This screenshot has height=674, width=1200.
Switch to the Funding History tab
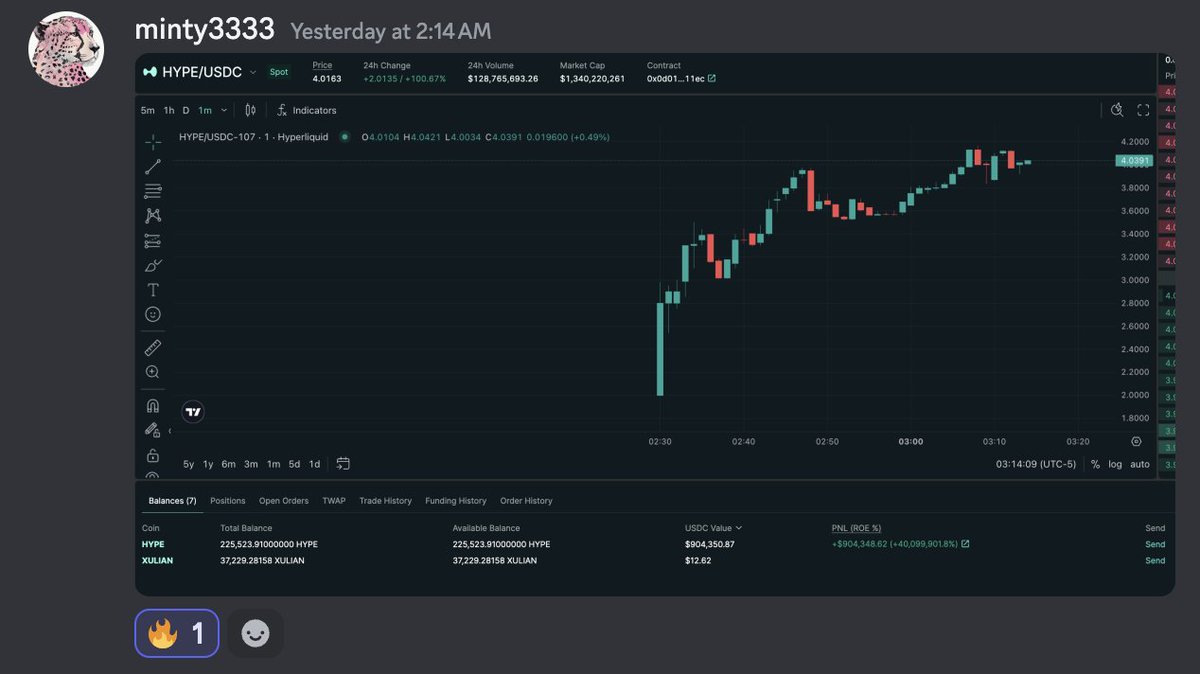456,500
